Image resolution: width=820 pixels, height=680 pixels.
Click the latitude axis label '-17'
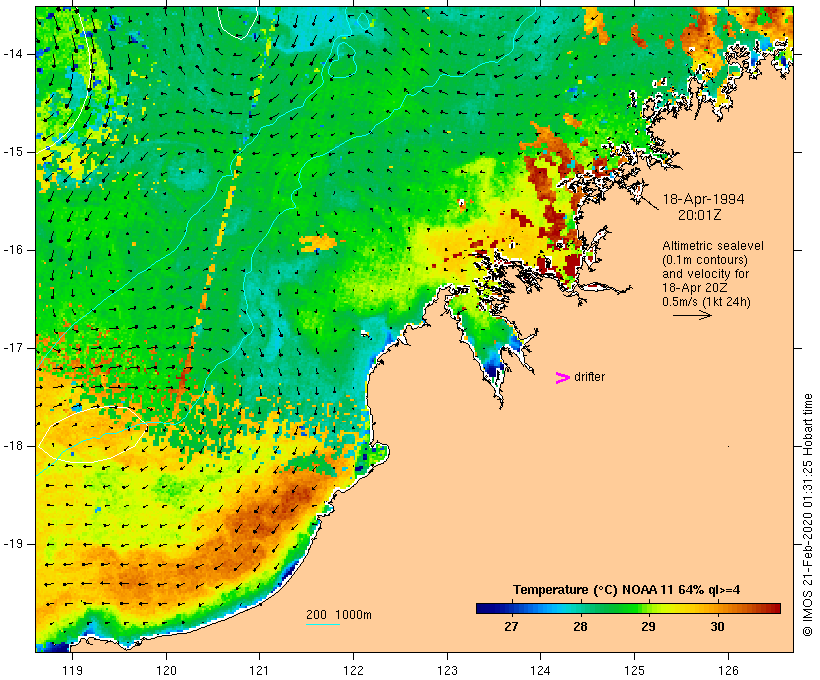click(13, 348)
